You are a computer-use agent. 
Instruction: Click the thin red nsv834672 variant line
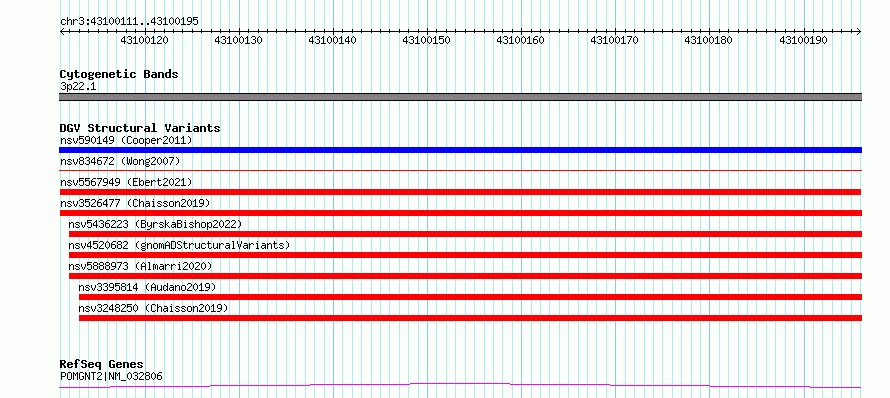tap(460, 170)
